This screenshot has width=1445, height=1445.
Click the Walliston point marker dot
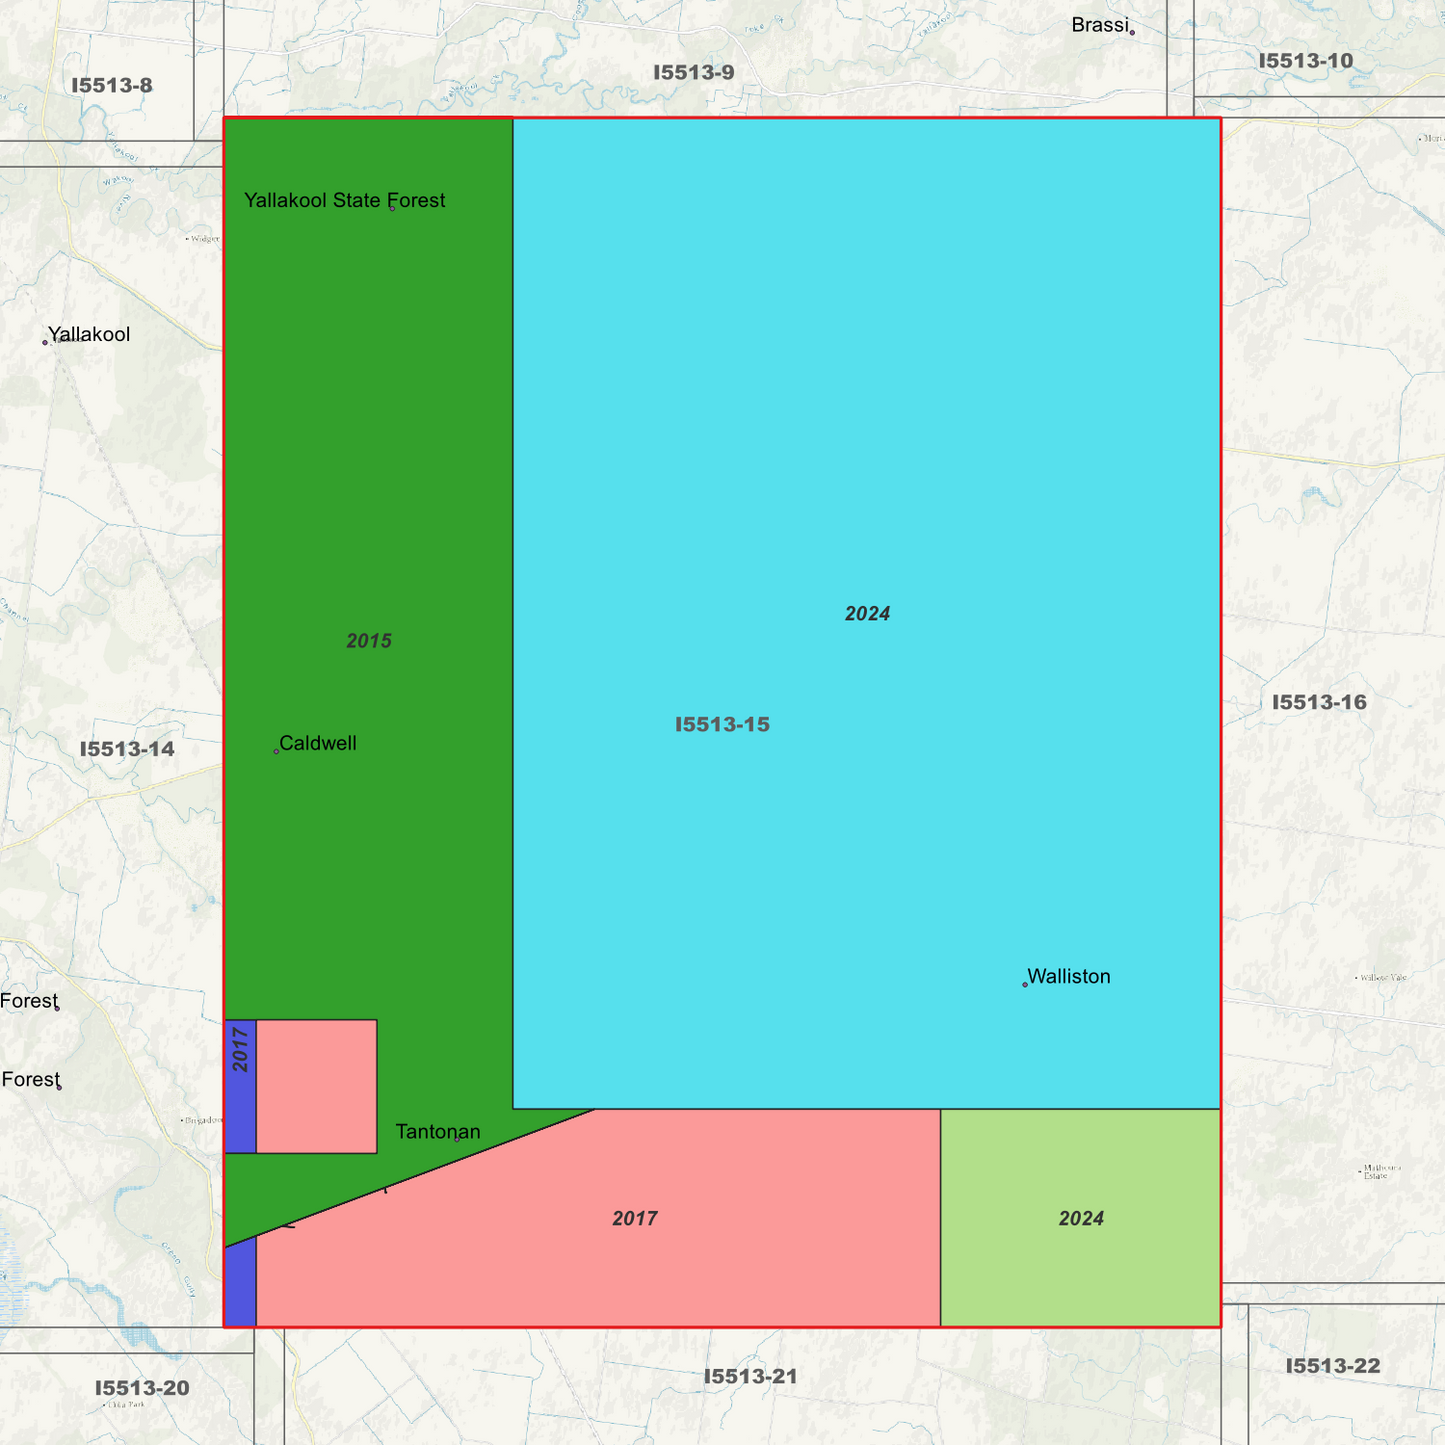(1025, 985)
